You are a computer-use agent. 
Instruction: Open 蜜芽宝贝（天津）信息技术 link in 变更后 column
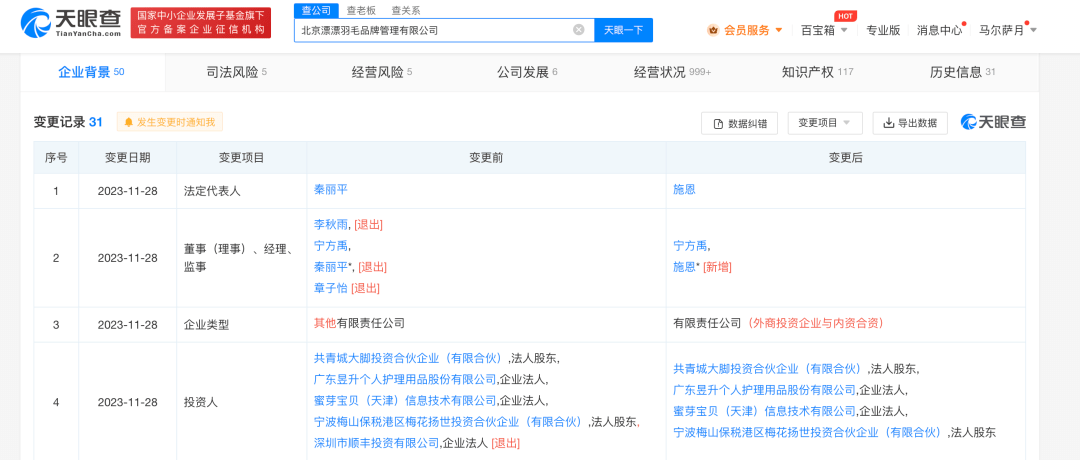pos(764,411)
